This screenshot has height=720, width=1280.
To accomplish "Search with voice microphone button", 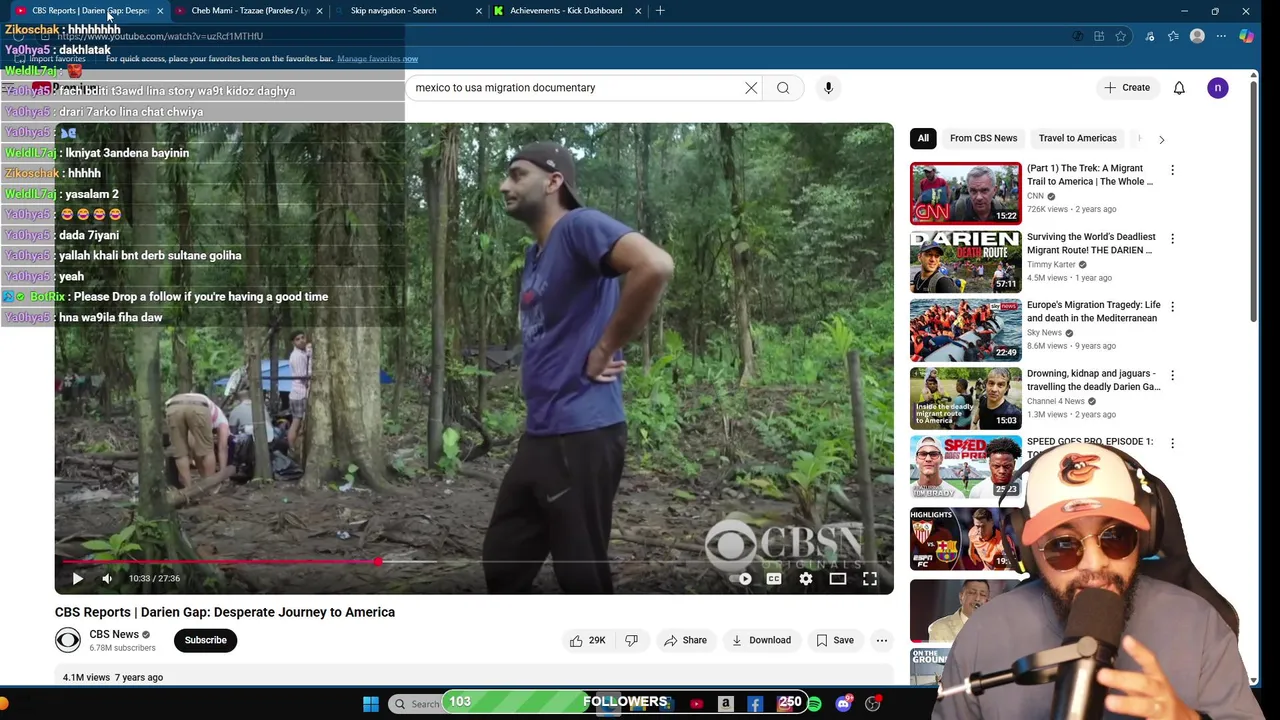I will coord(828,88).
